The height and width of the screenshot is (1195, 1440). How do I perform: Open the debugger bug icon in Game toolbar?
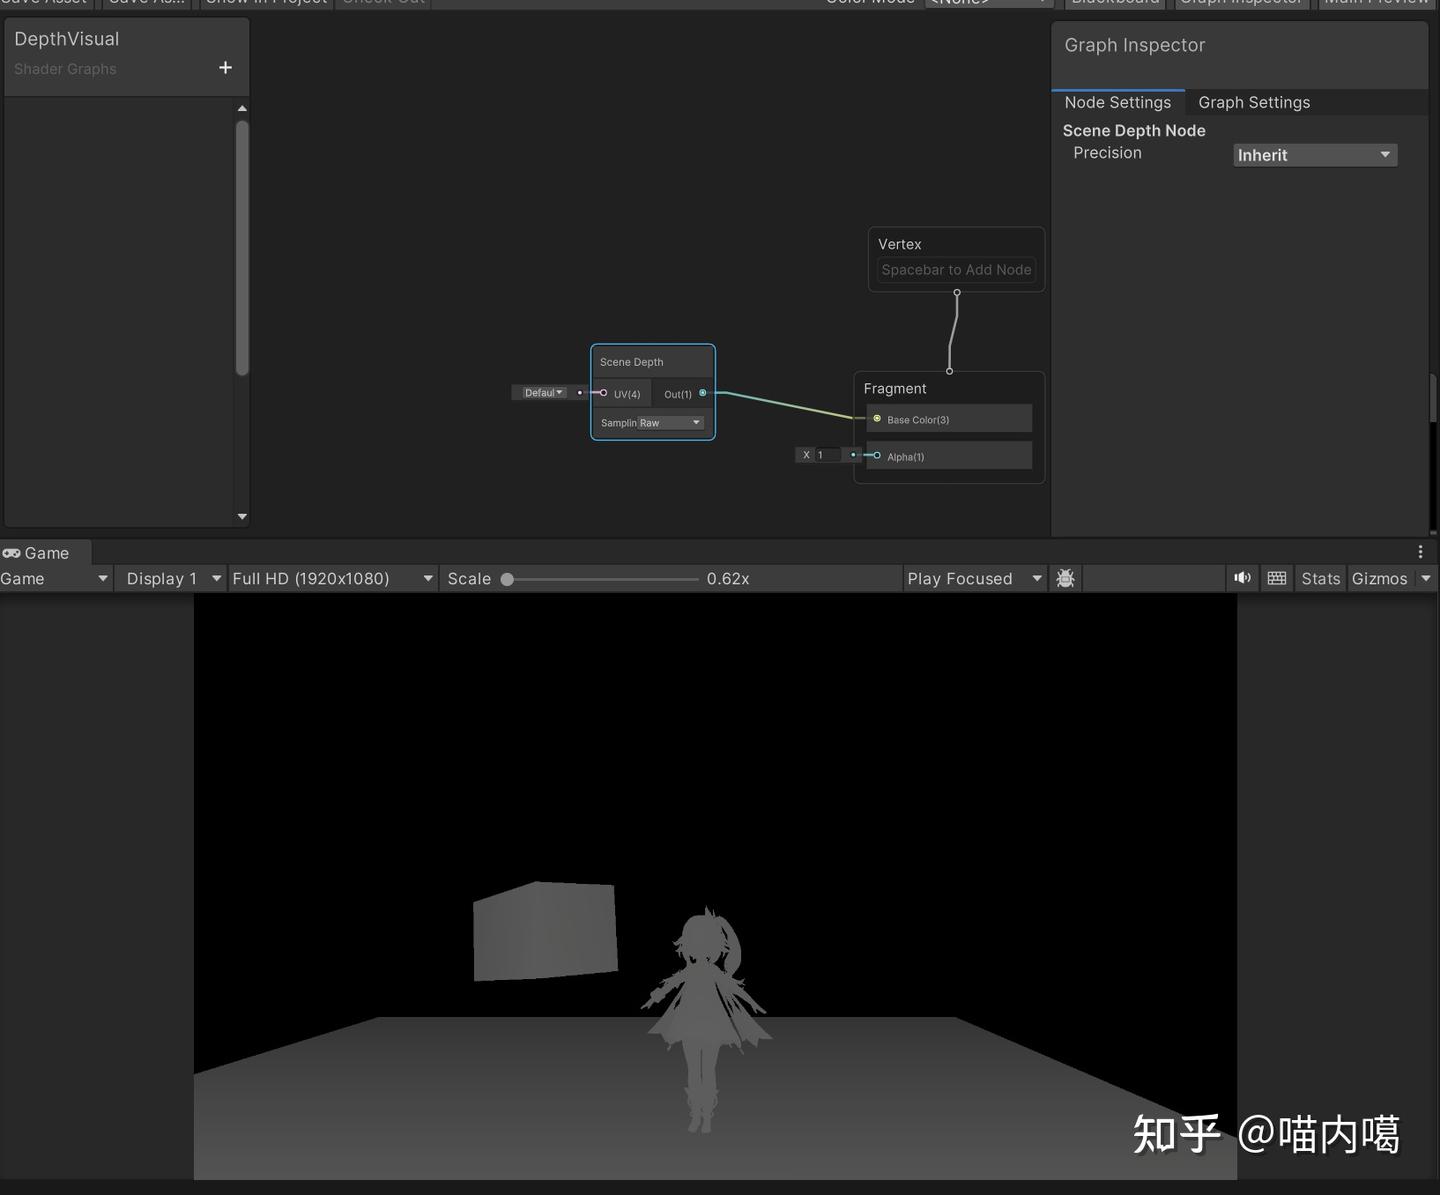pos(1064,578)
